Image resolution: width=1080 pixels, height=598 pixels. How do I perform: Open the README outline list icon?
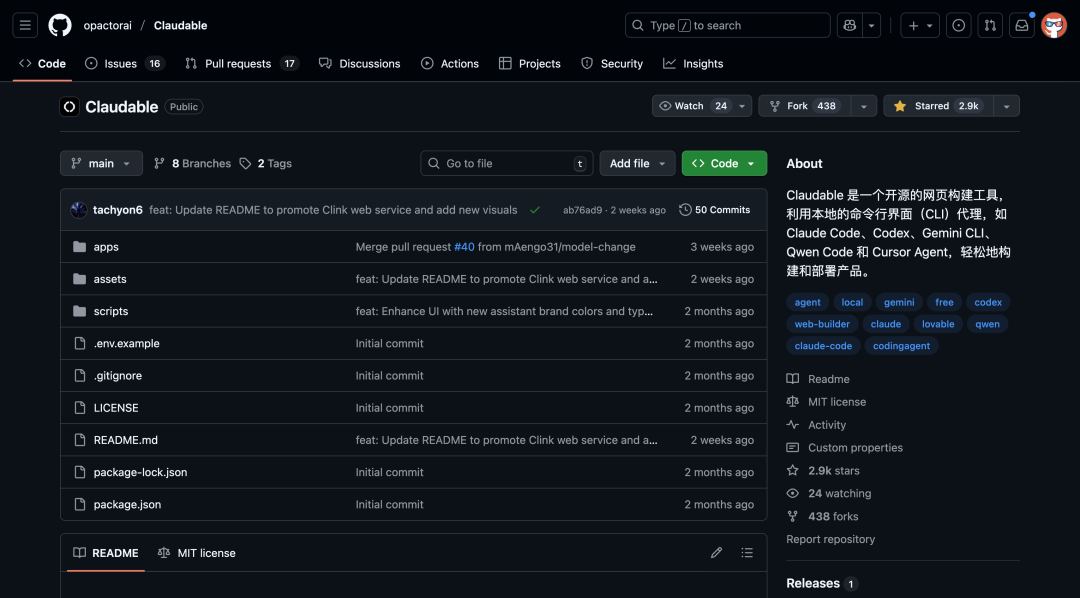pyautogui.click(x=747, y=553)
